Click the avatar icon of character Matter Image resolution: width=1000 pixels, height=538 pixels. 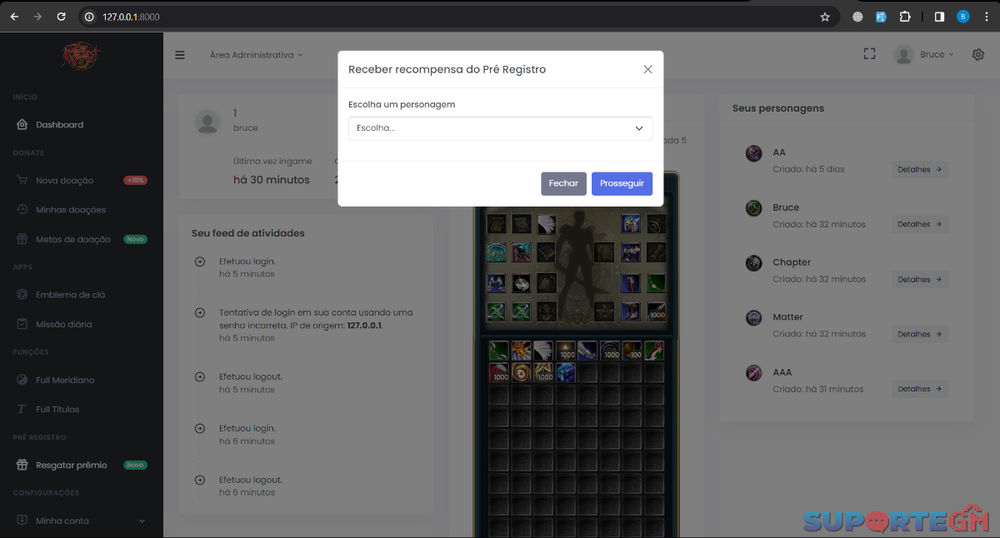[754, 318]
